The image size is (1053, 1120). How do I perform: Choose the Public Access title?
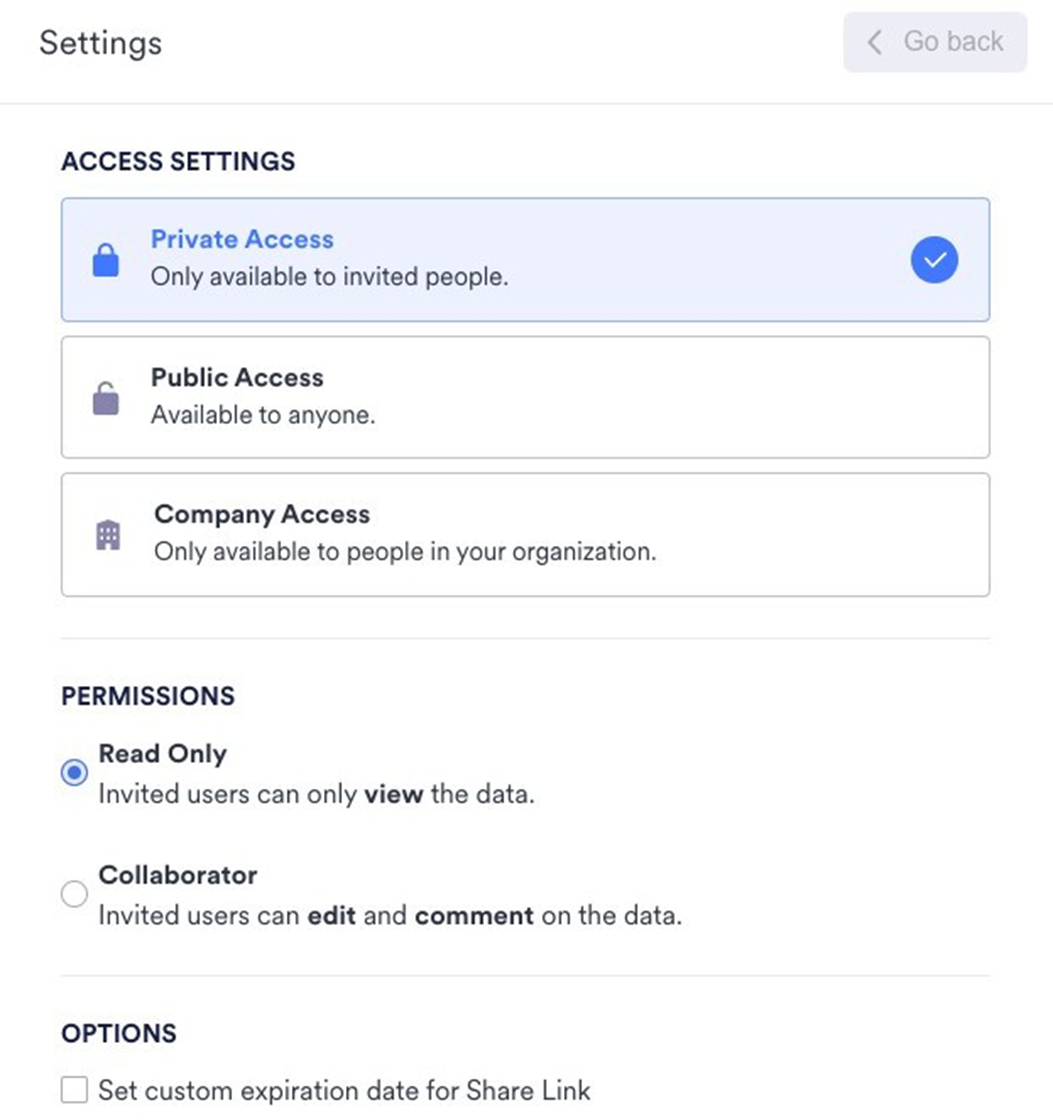(237, 378)
